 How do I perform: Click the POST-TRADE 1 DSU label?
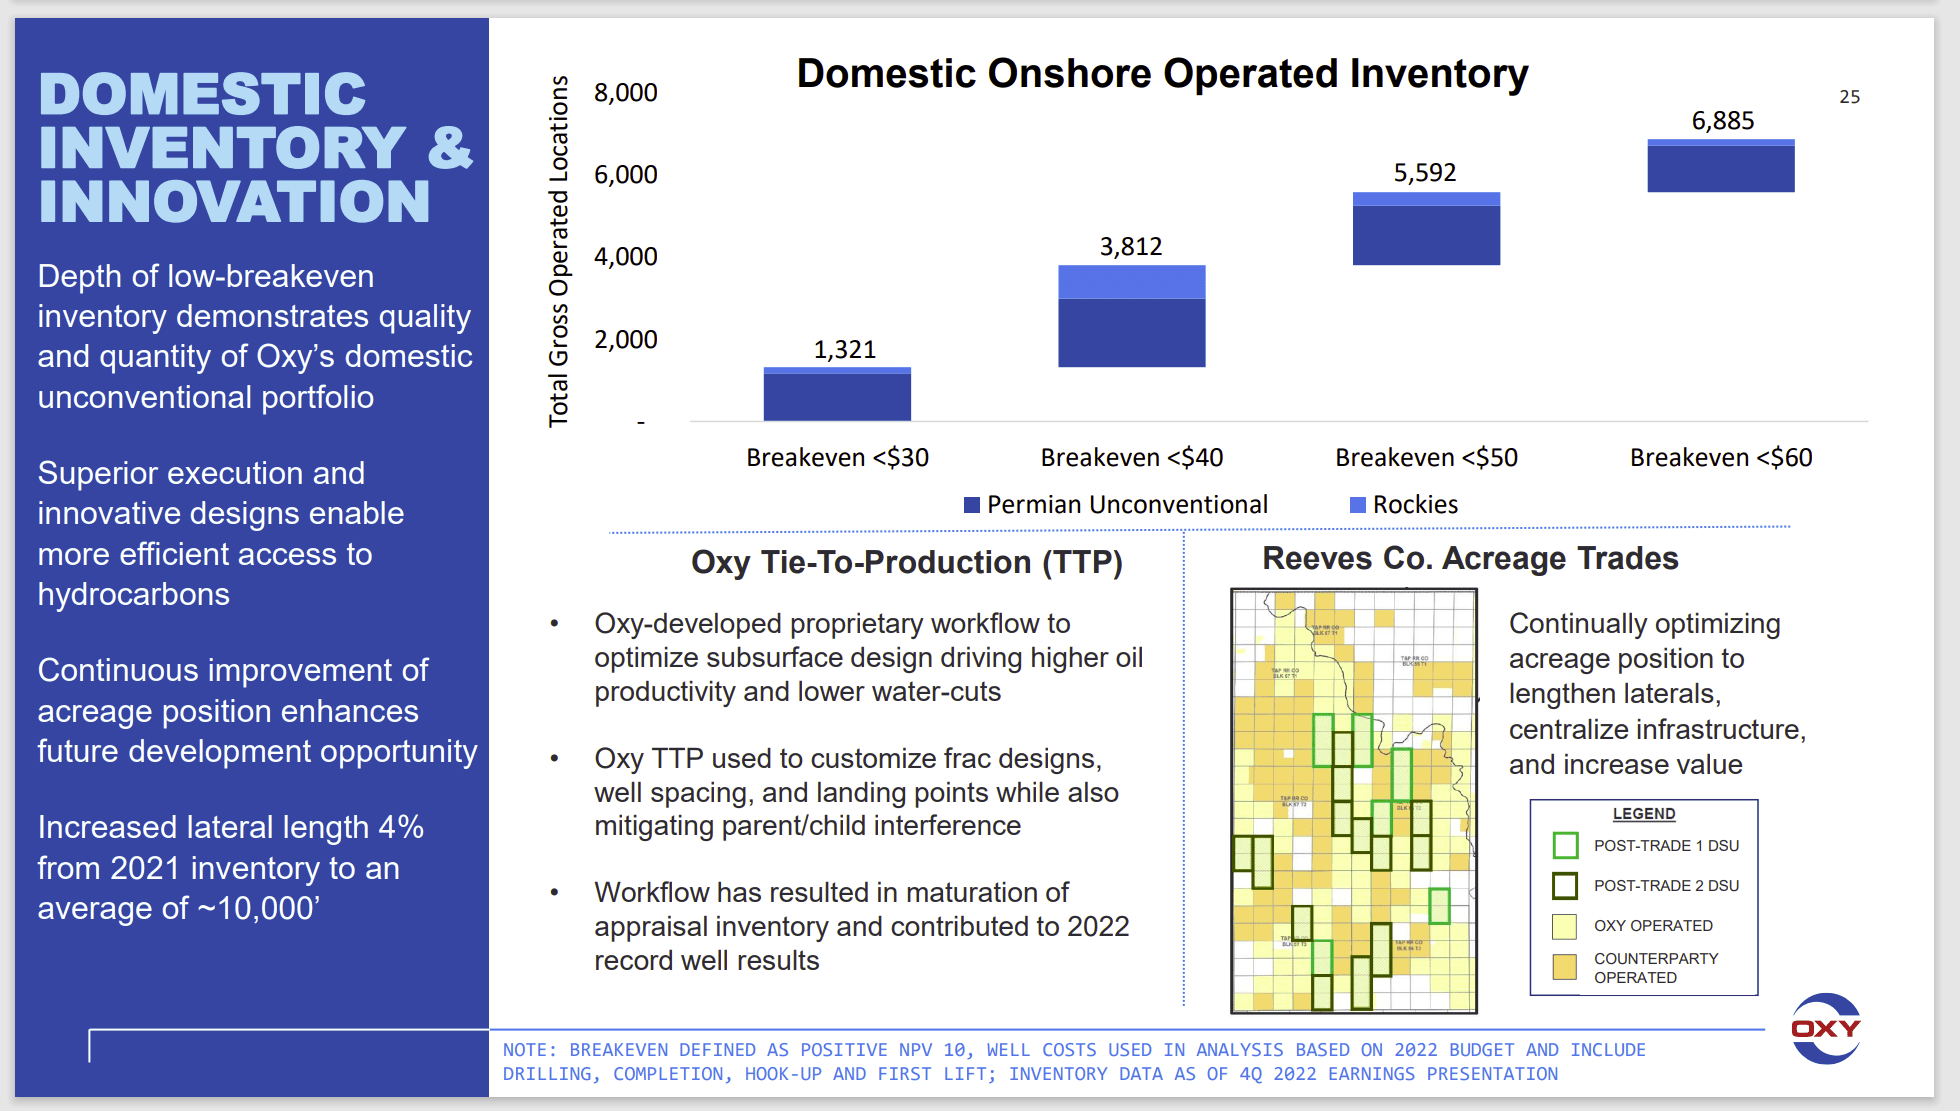(1666, 846)
